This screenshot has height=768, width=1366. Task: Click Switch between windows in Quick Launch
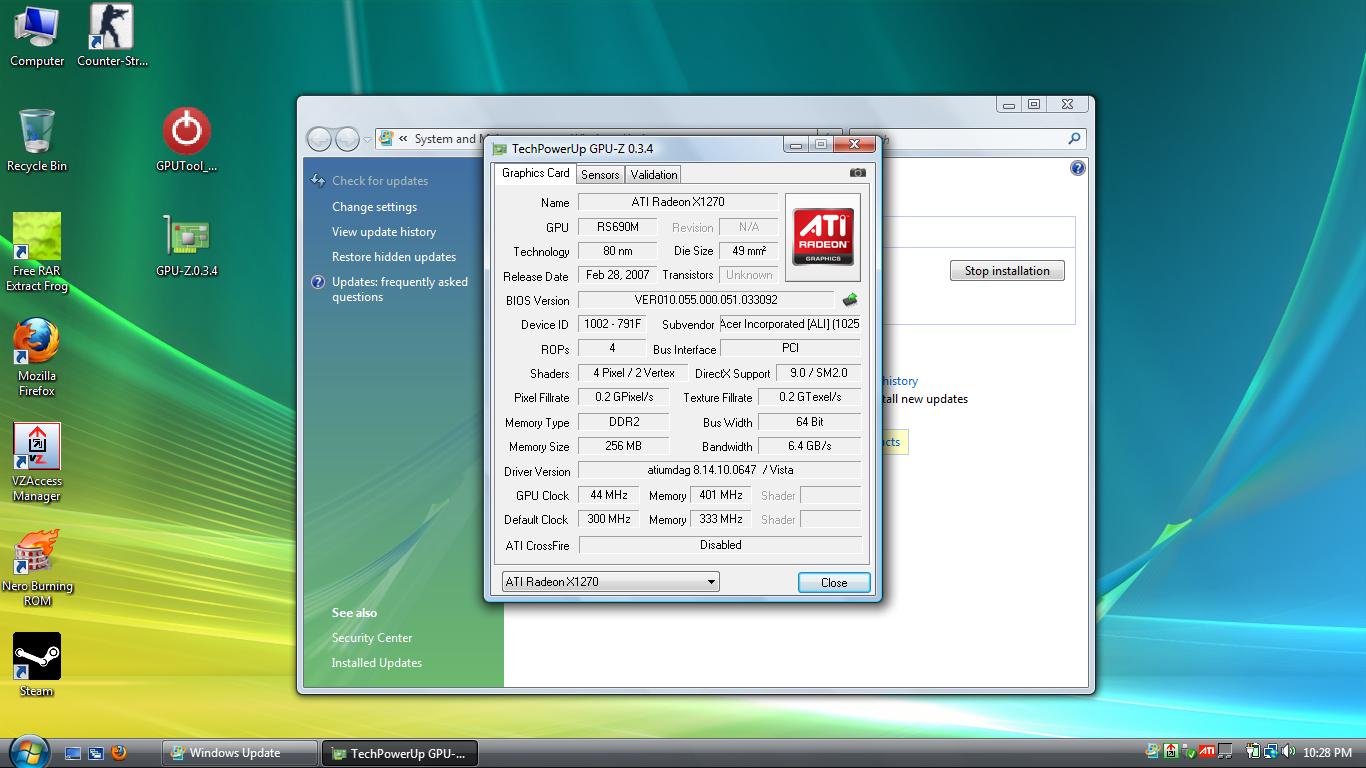pyautogui.click(x=96, y=753)
